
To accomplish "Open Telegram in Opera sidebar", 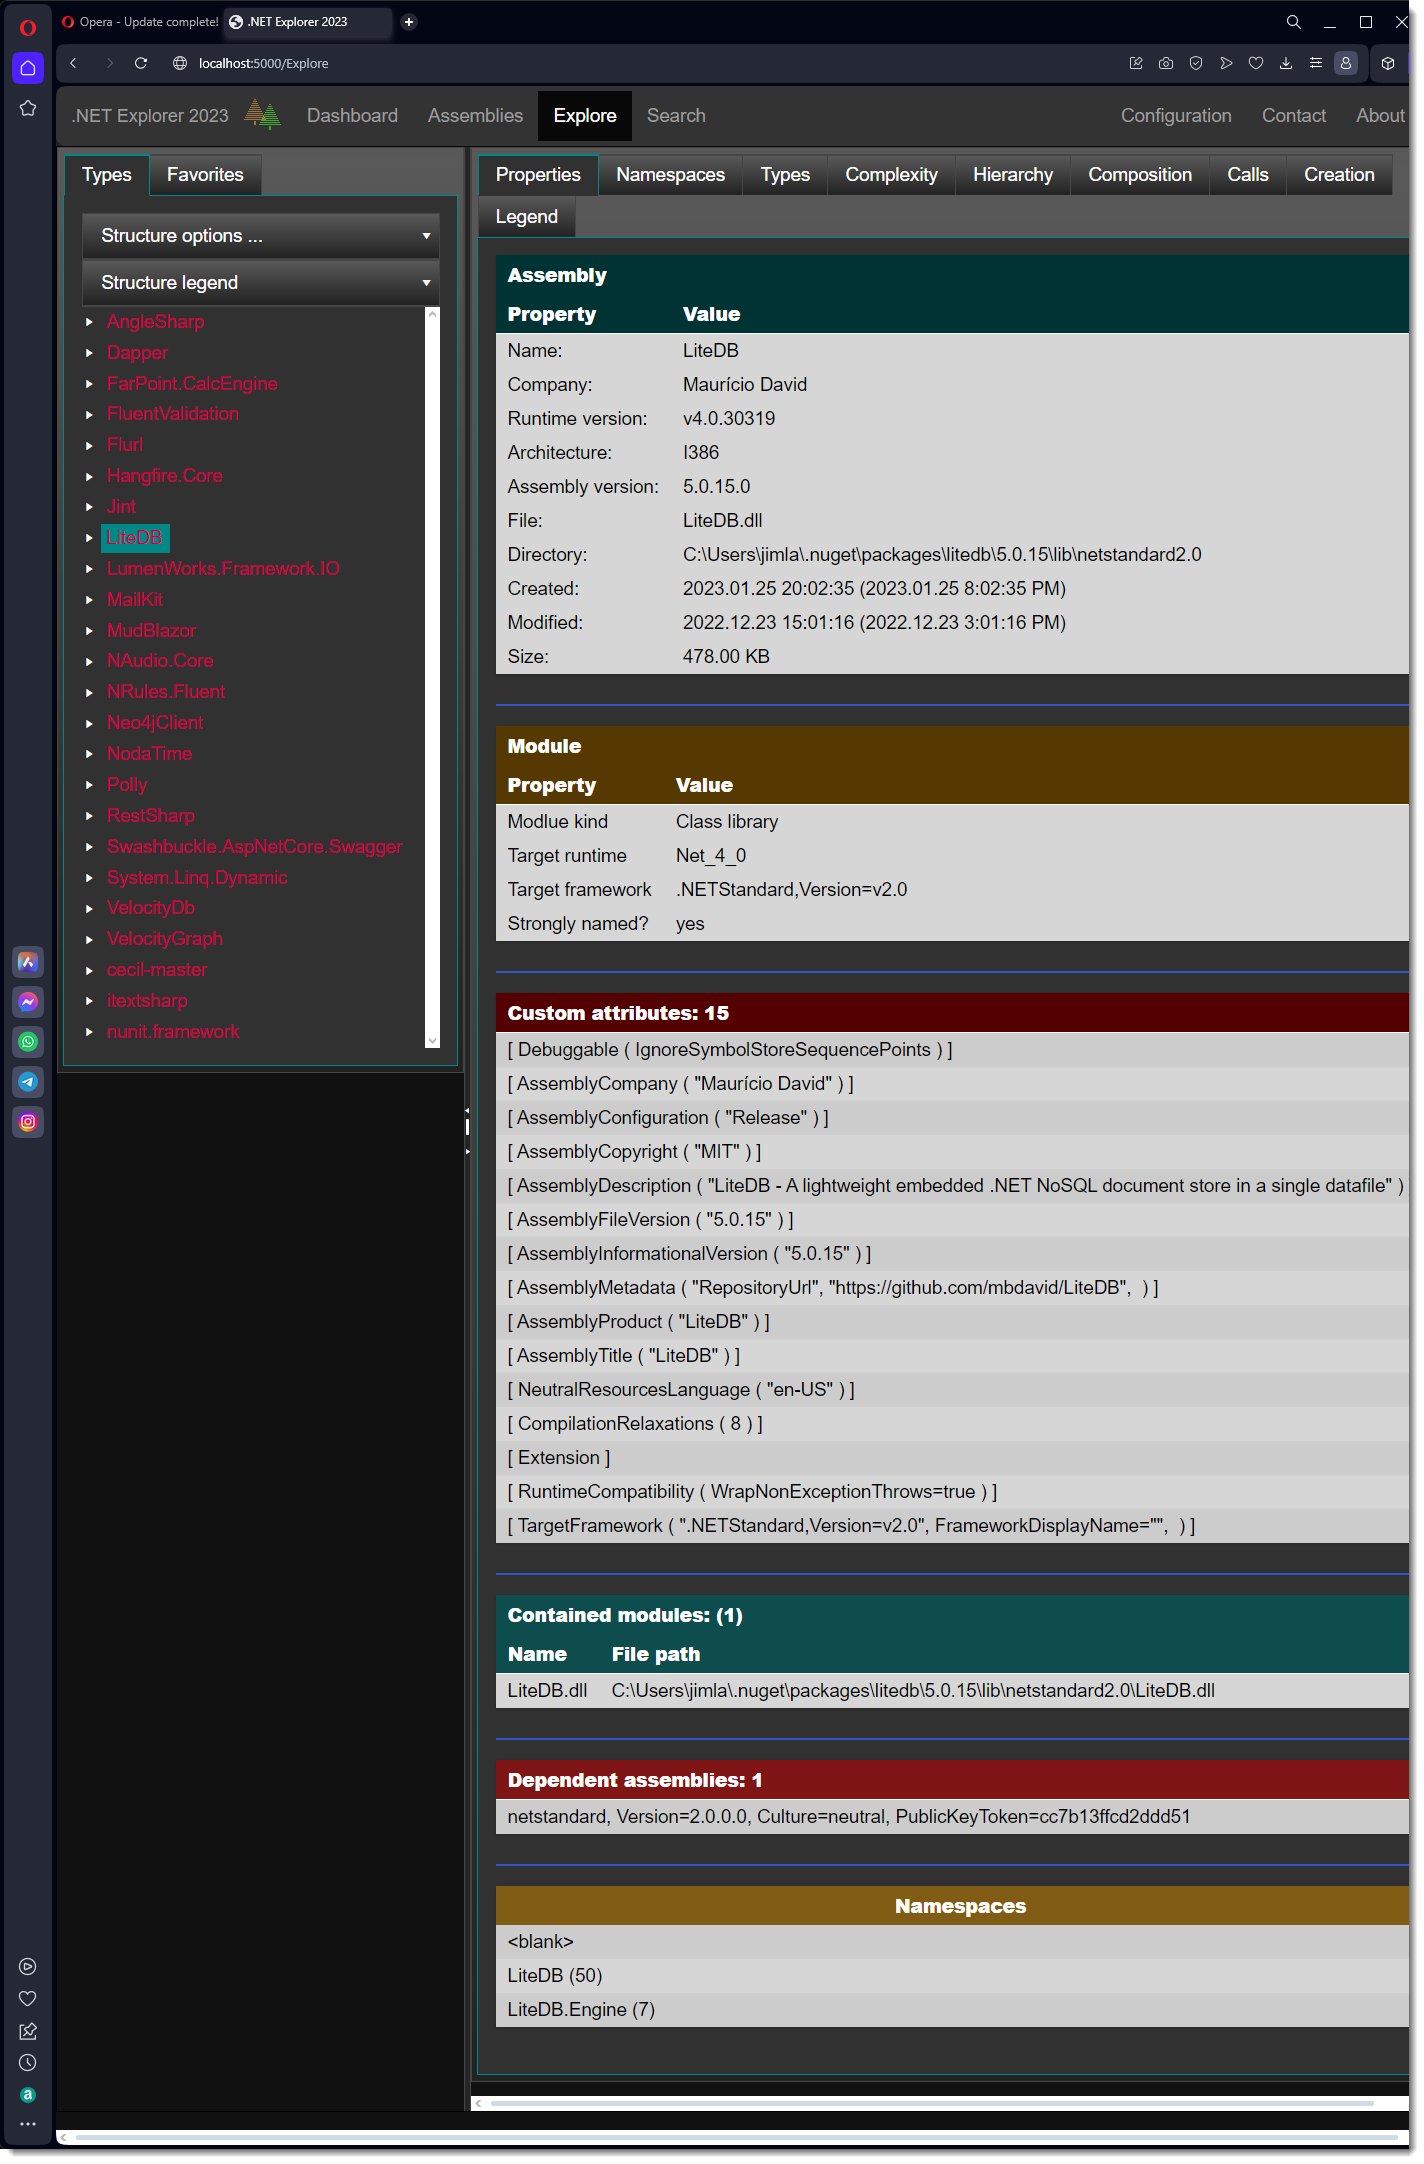I will click(x=28, y=1082).
